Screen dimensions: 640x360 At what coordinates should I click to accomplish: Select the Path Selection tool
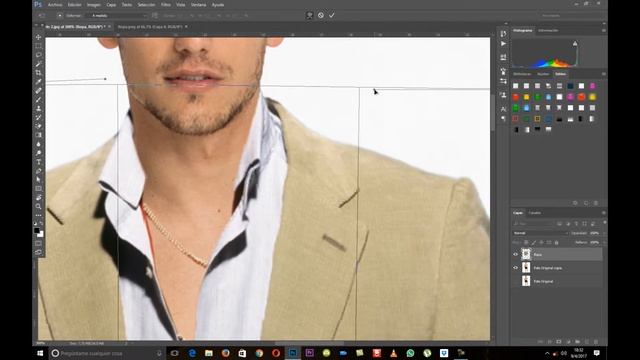pyautogui.click(x=38, y=180)
